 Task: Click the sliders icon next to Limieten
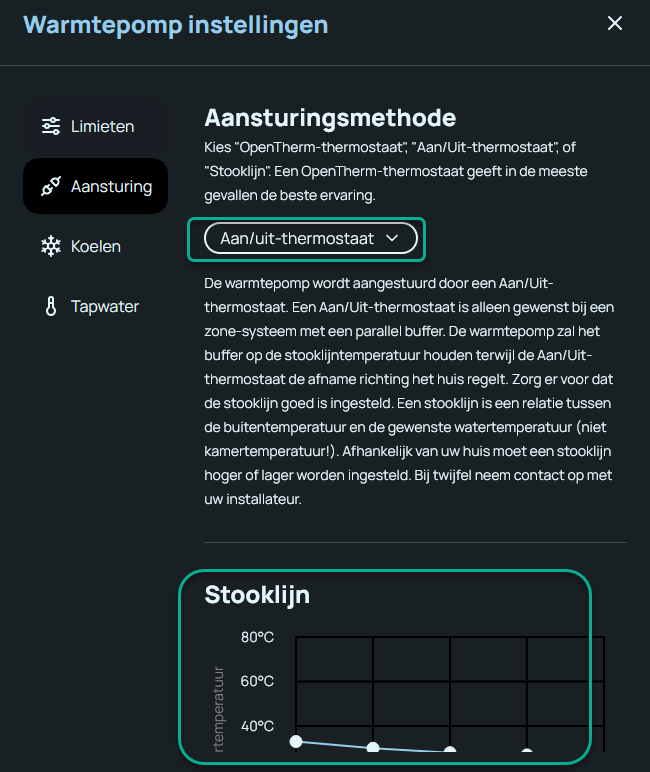51,127
